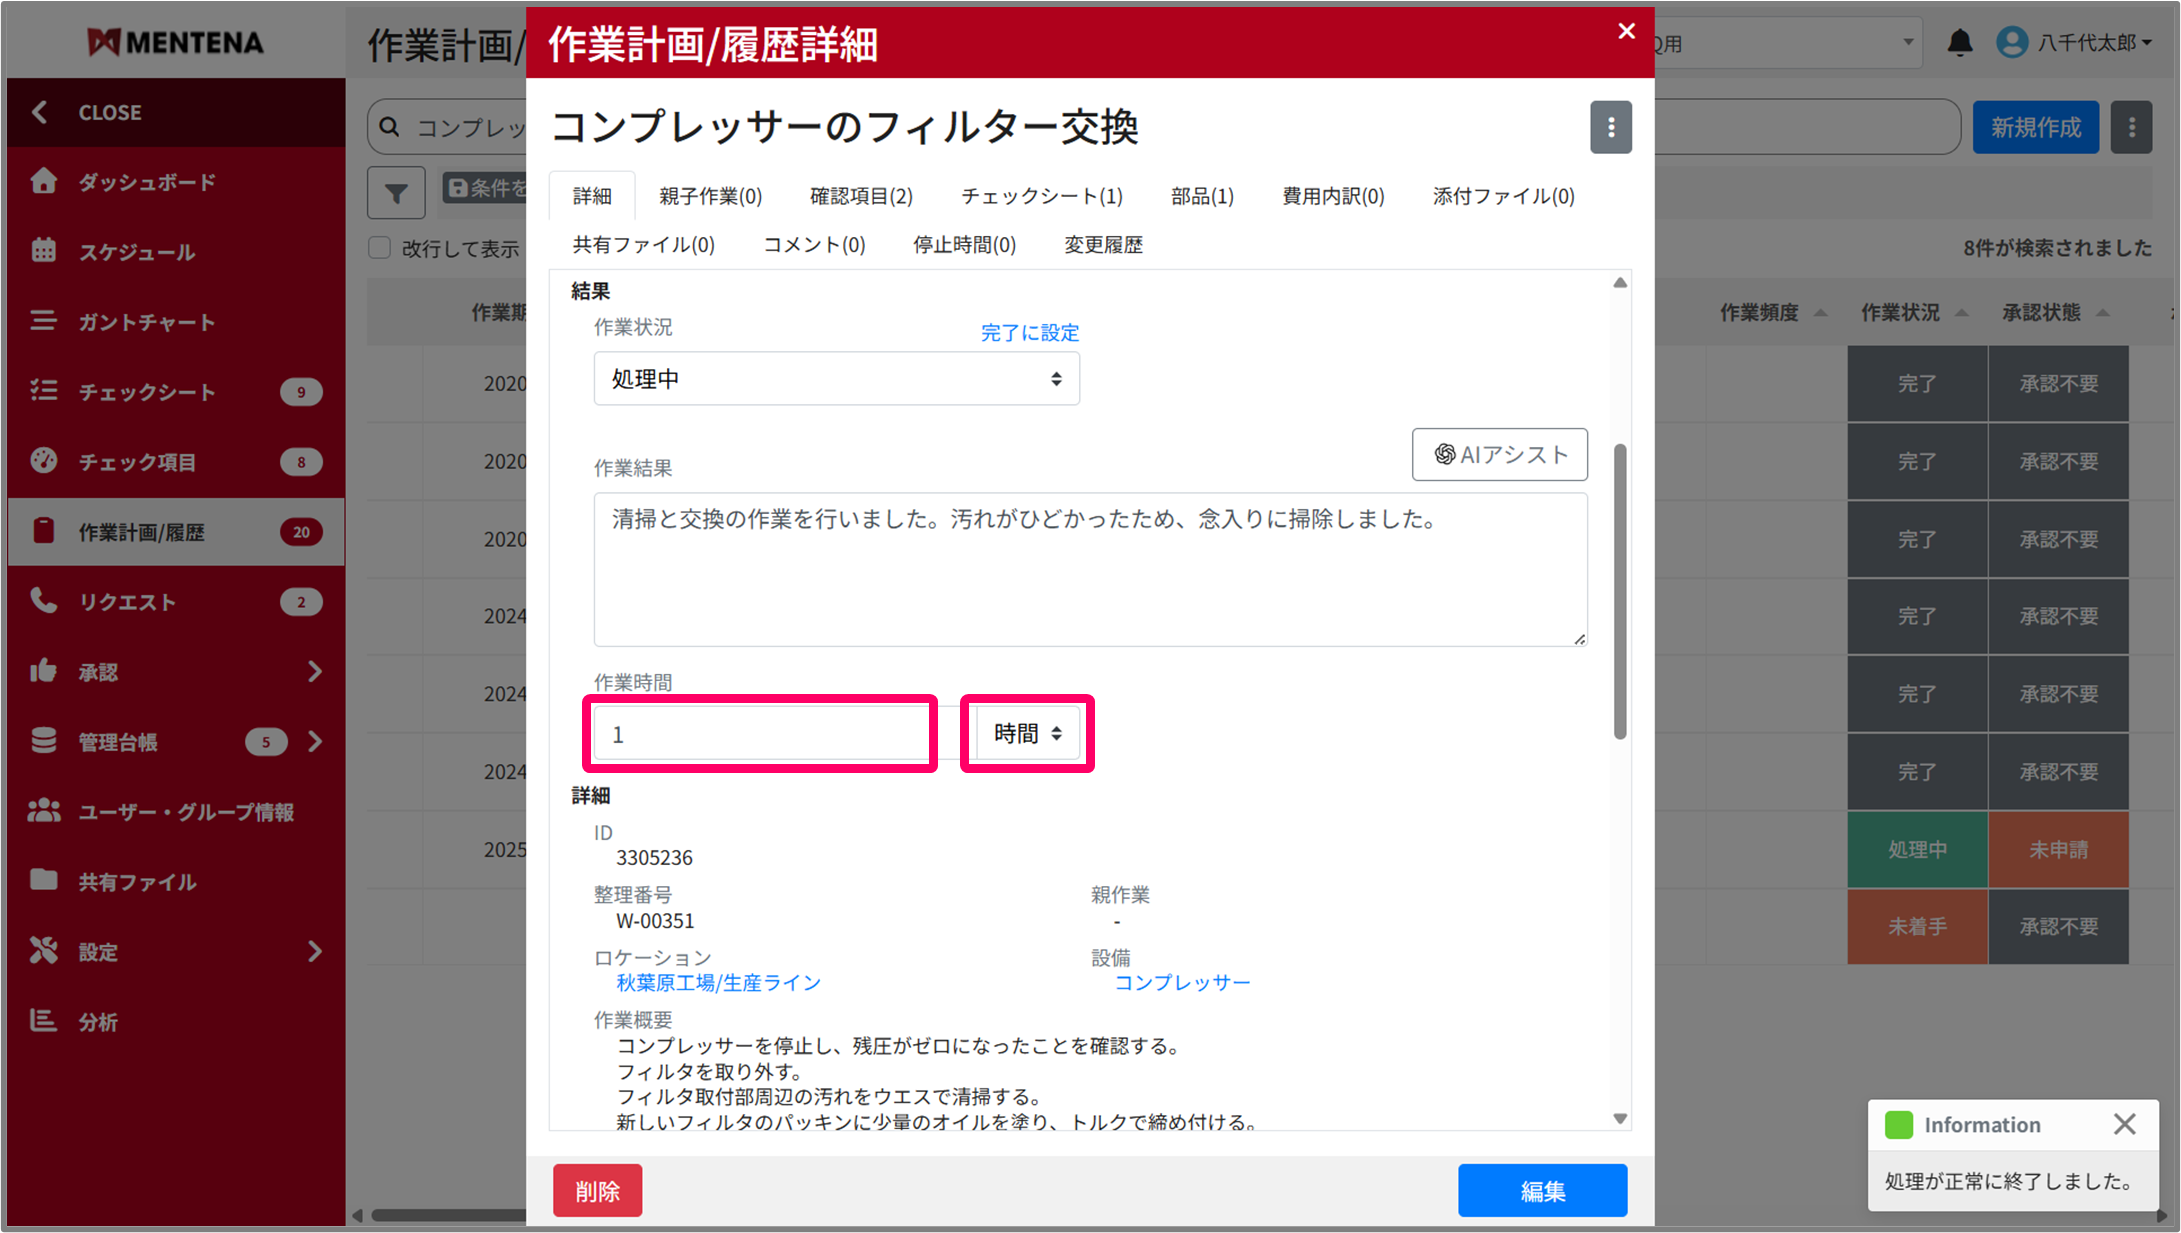This screenshot has height=1233, width=2181.
Task: Switch to the チェックシート(1) tab
Action: point(1041,196)
